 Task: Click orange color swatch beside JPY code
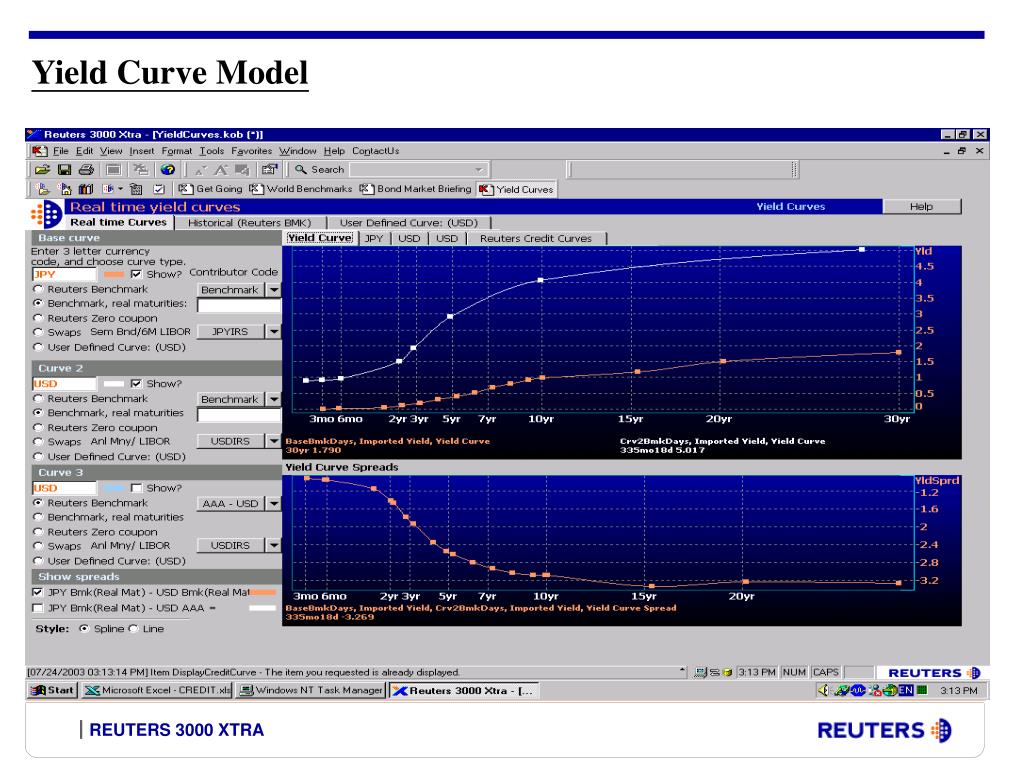point(114,274)
